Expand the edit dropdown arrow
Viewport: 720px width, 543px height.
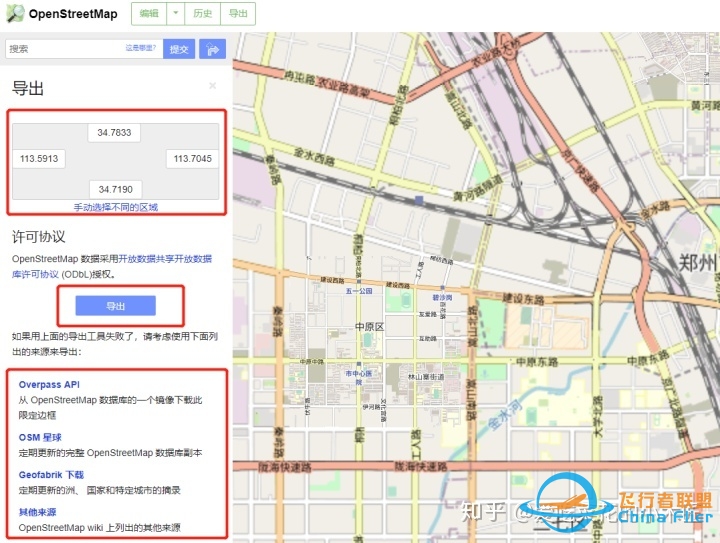pos(175,14)
